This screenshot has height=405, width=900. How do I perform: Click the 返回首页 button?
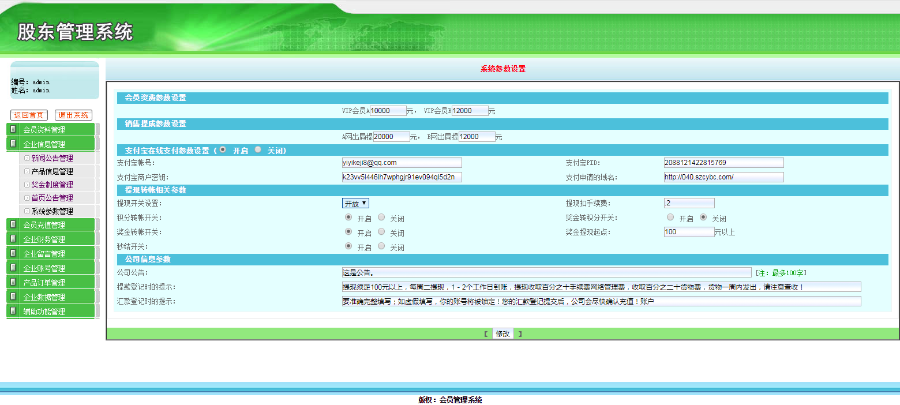tap(29, 115)
